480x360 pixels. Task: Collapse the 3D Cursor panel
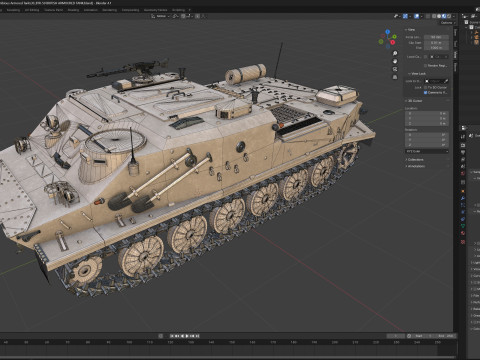(x=414, y=101)
